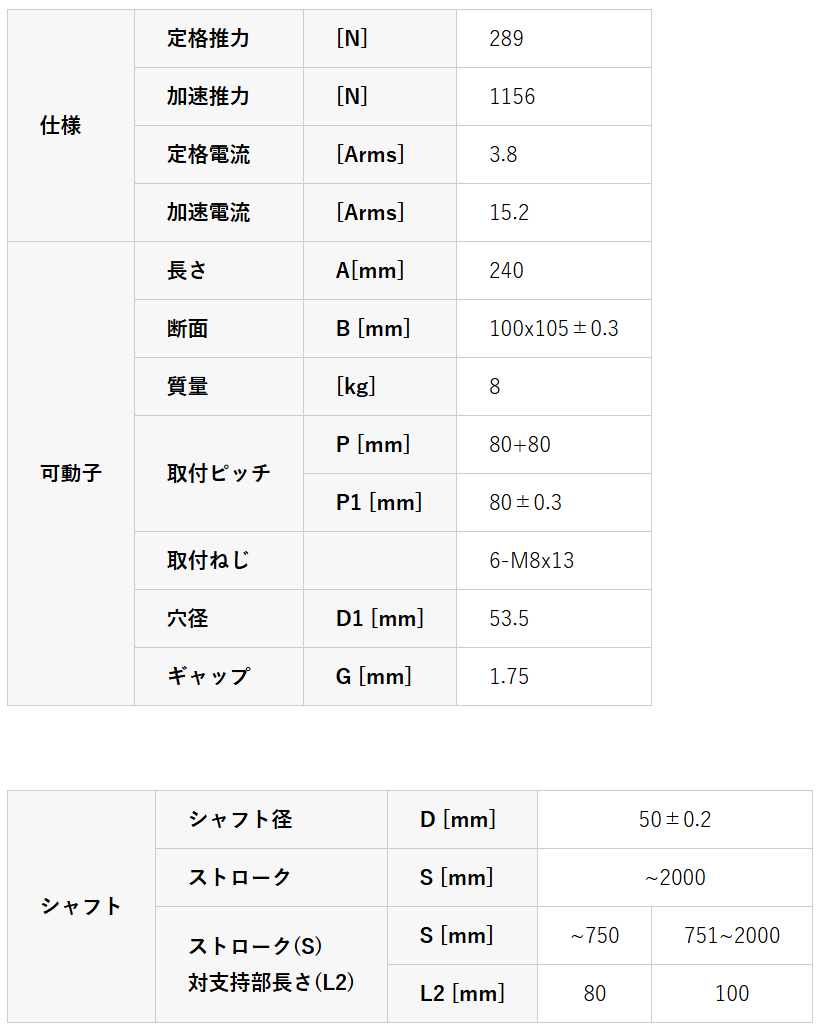The height and width of the screenshot is (1030, 828).
Task: Click the 6-M8x13 mounting screw value
Action: (532, 561)
